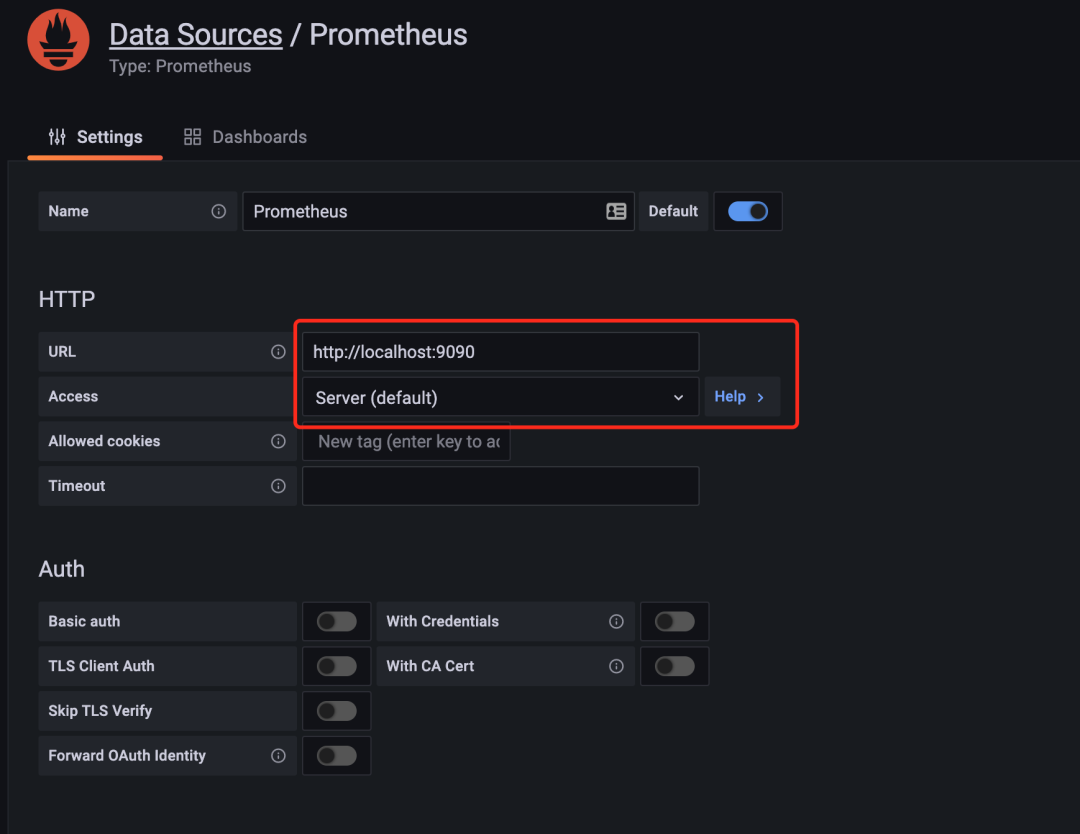Screen dimensions: 1080x834
Task: Click the Allowed cookies info icon
Action: (x=278, y=441)
